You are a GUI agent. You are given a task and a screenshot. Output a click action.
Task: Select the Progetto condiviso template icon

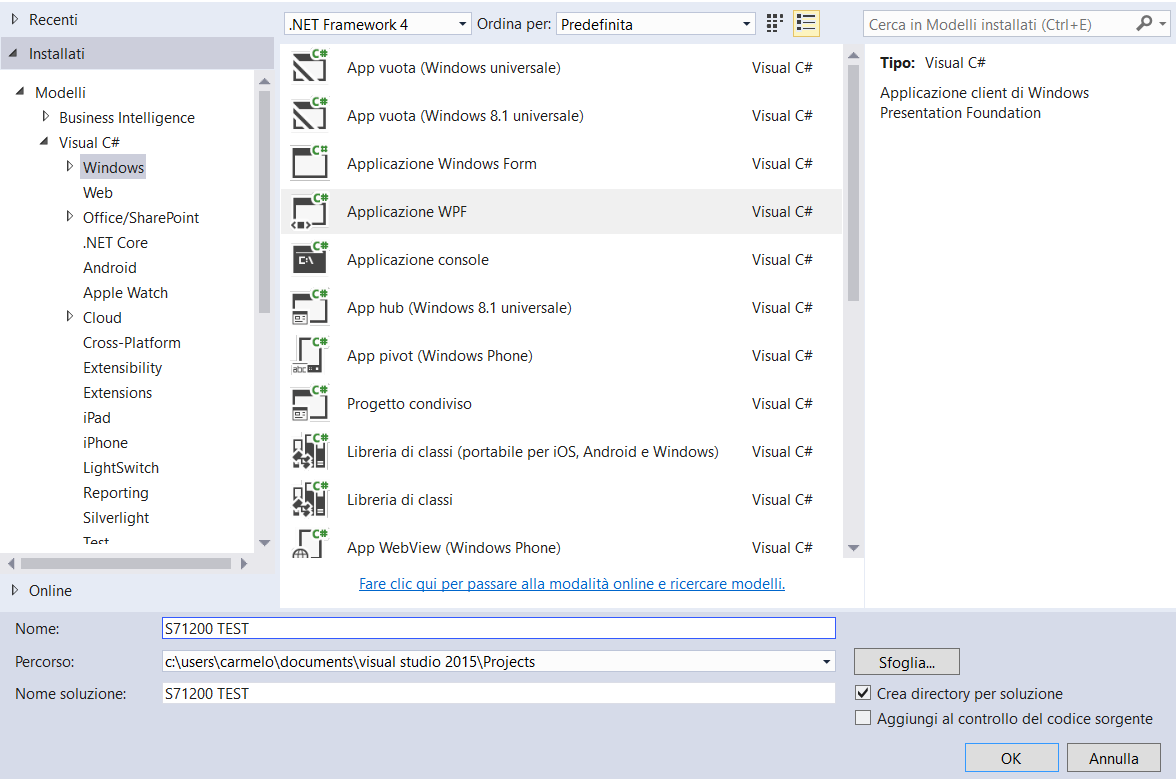click(310, 403)
